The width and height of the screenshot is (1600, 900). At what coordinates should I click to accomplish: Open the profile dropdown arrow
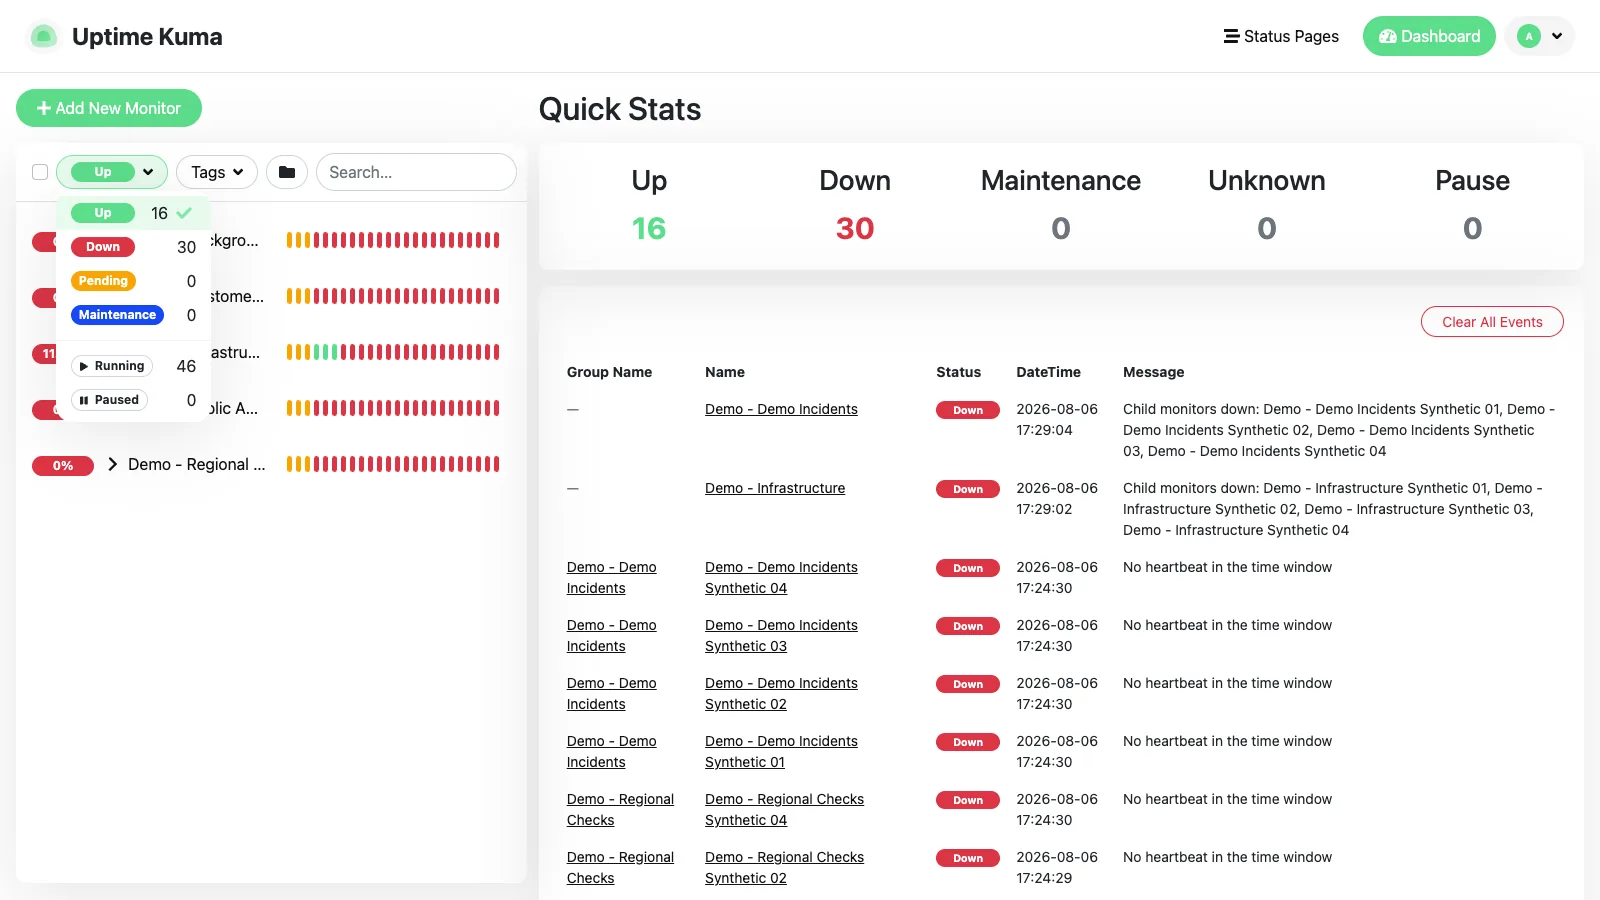(x=1557, y=36)
